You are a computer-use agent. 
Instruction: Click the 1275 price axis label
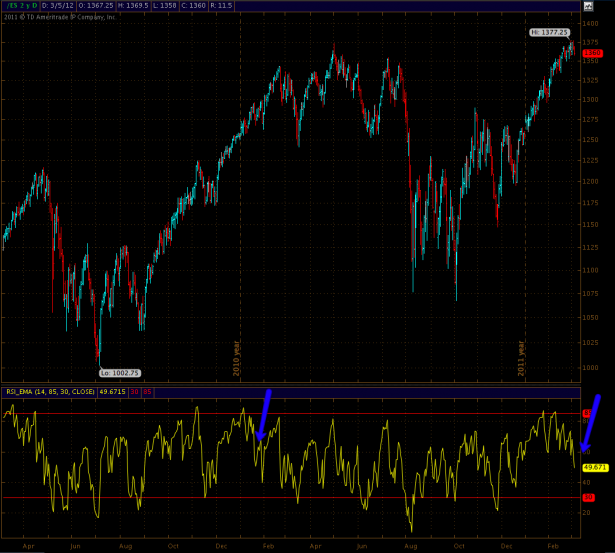[591, 119]
